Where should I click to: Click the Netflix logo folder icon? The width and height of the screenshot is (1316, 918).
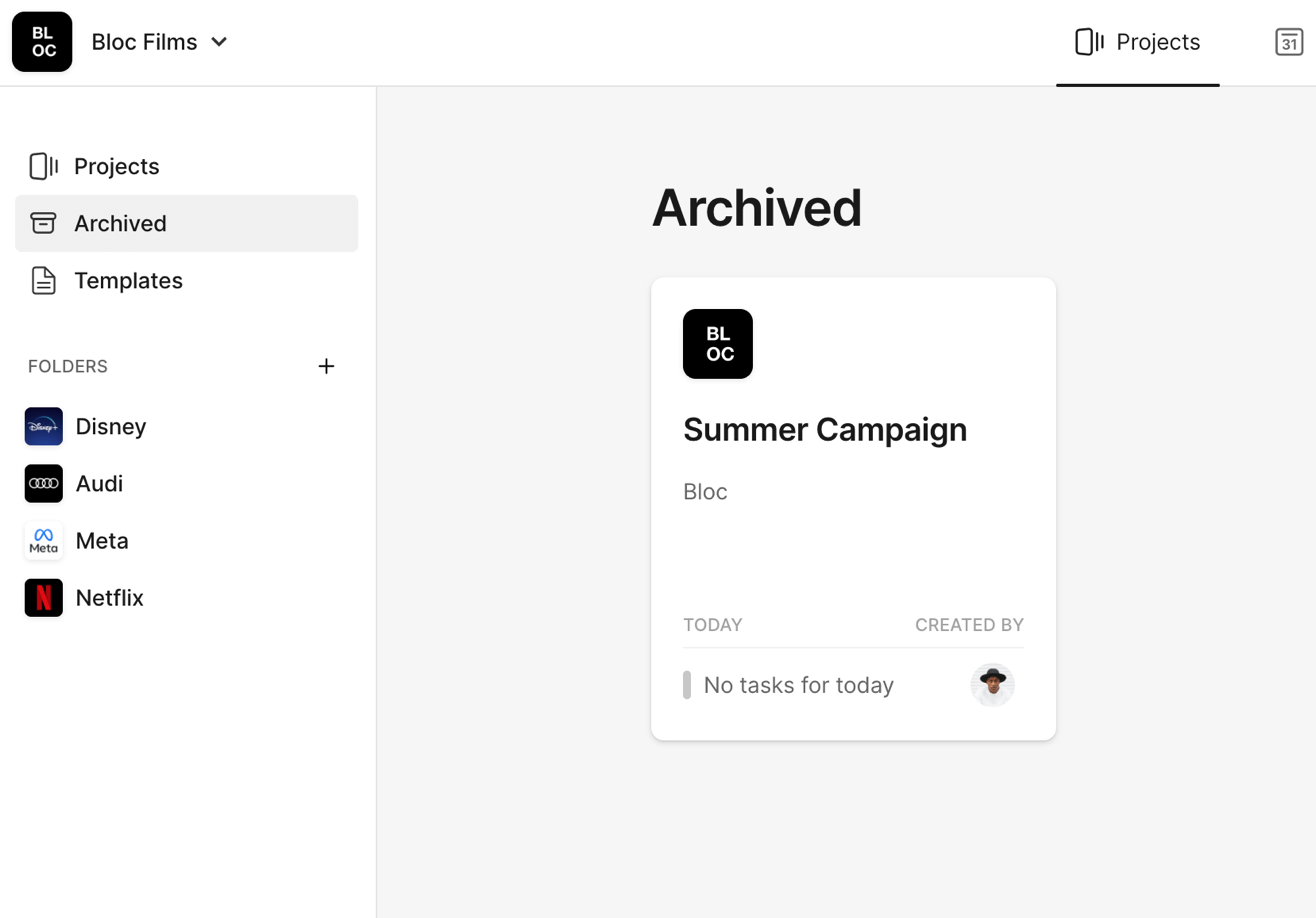pos(44,598)
